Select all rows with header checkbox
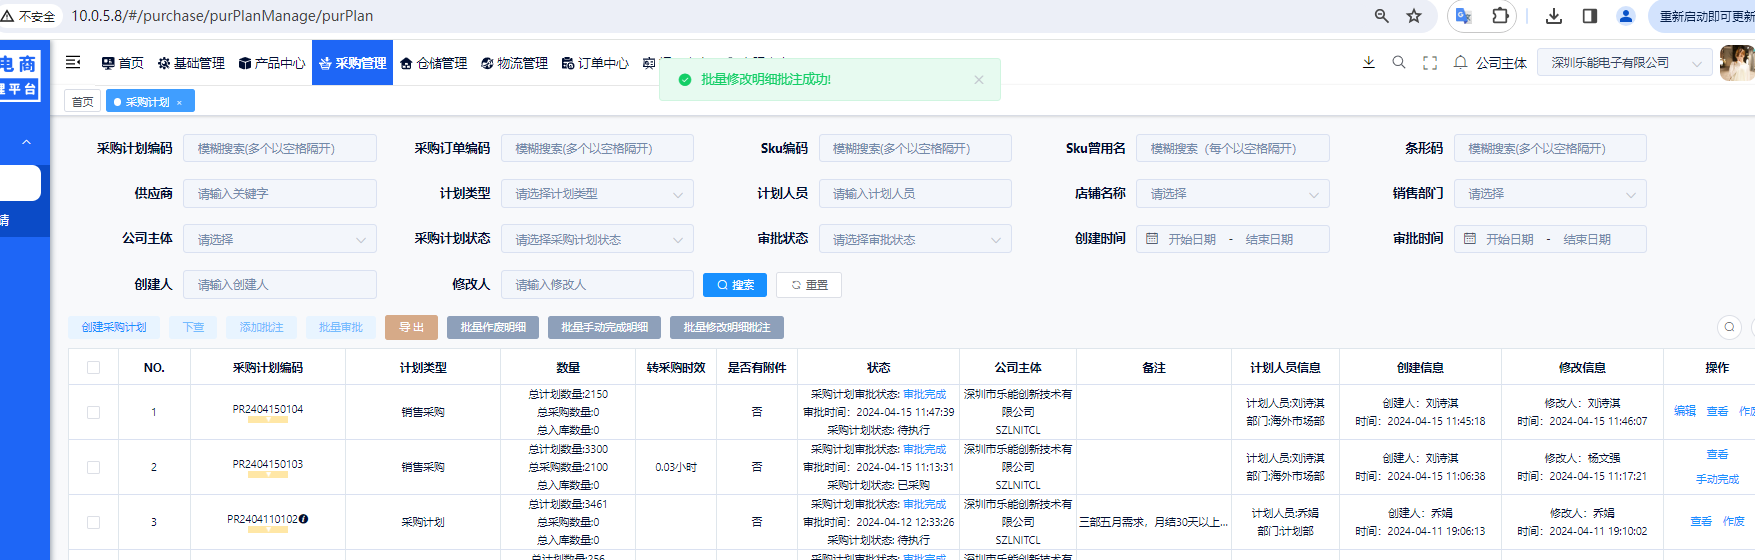Screen dimensions: 1755x560 point(93,368)
